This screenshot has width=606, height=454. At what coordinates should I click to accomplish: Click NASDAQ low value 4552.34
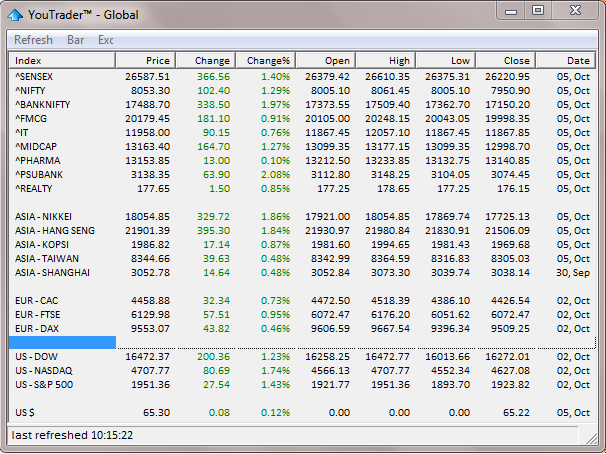click(x=450, y=371)
